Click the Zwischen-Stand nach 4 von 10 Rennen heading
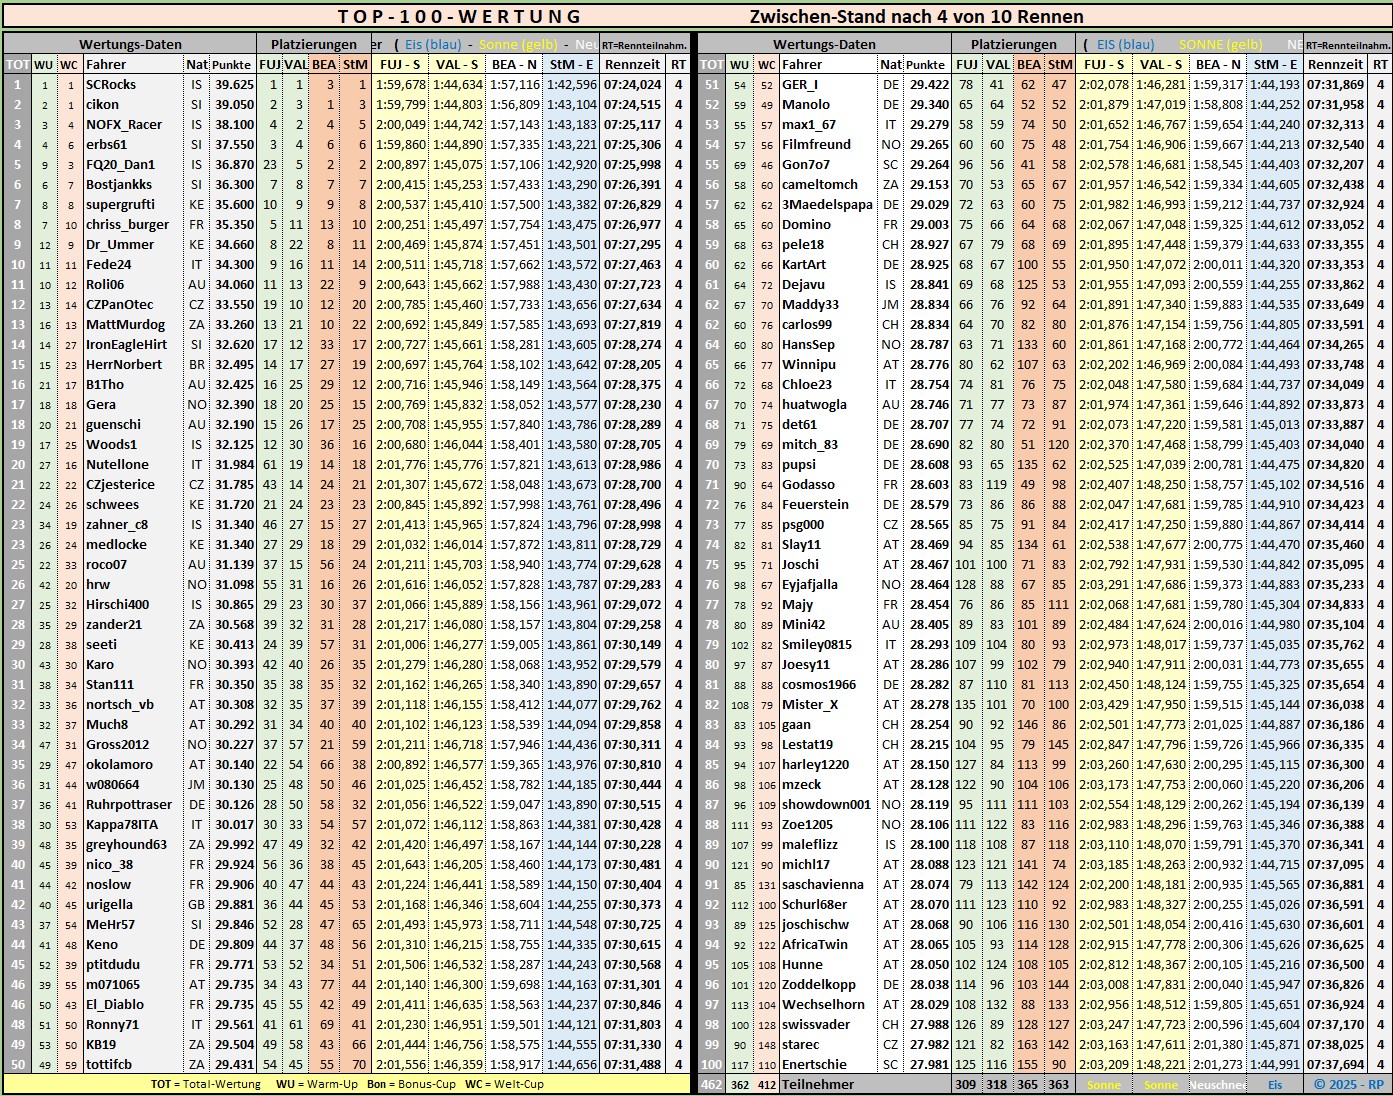Screen dimensions: 1393x1096 coord(916,16)
